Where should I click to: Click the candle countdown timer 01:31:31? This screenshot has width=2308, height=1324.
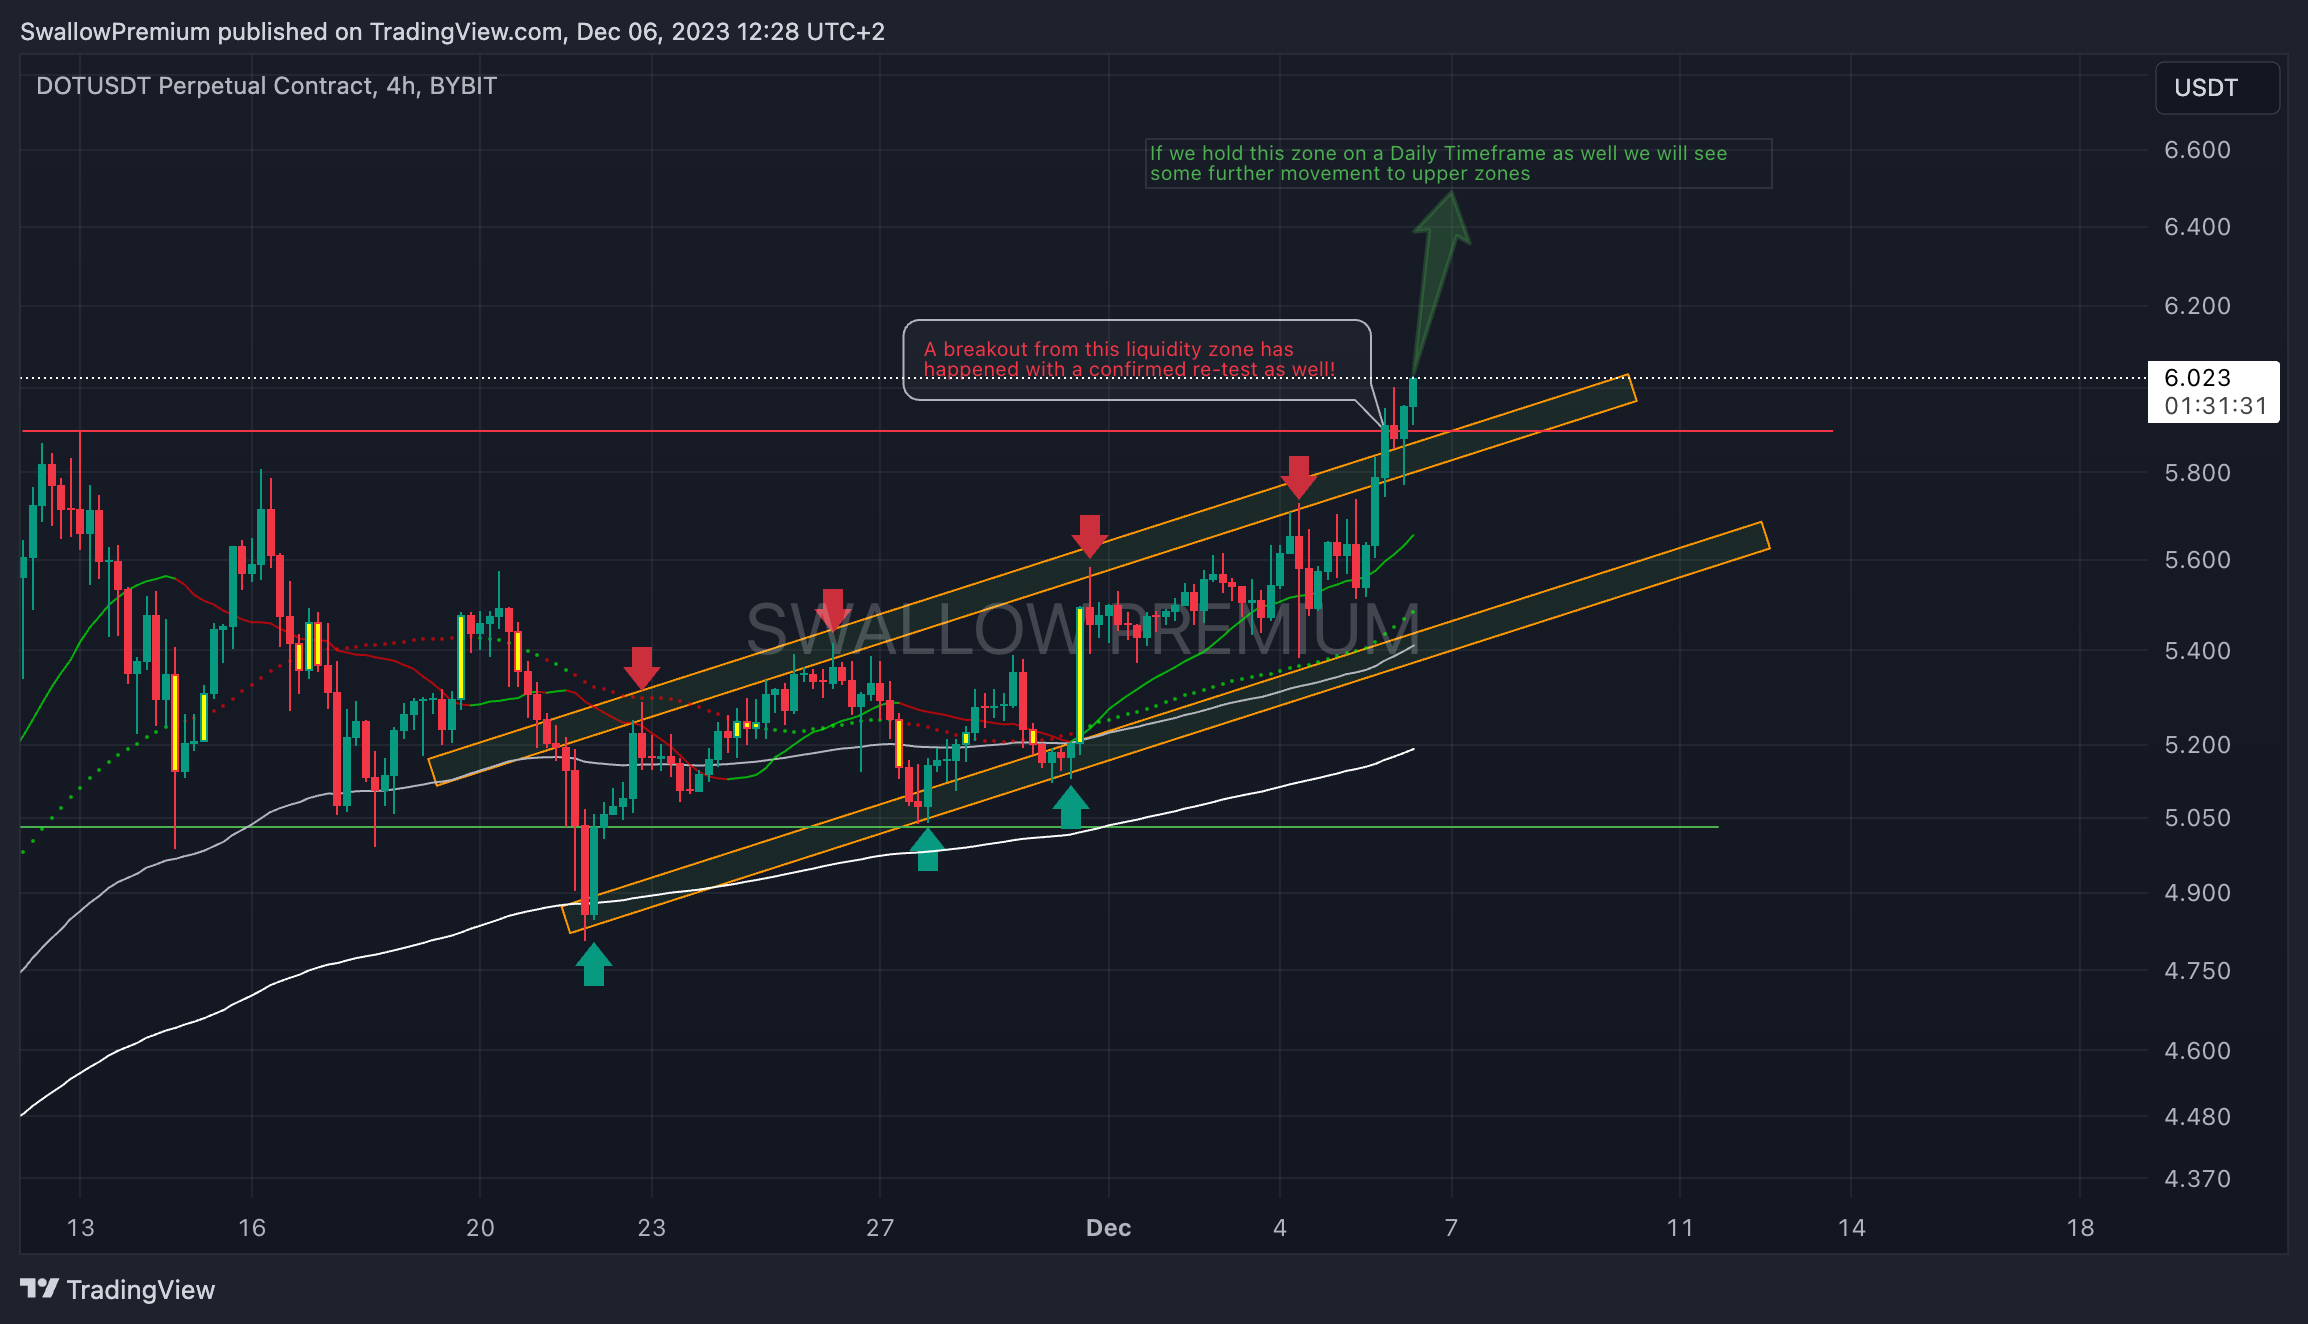click(2215, 406)
